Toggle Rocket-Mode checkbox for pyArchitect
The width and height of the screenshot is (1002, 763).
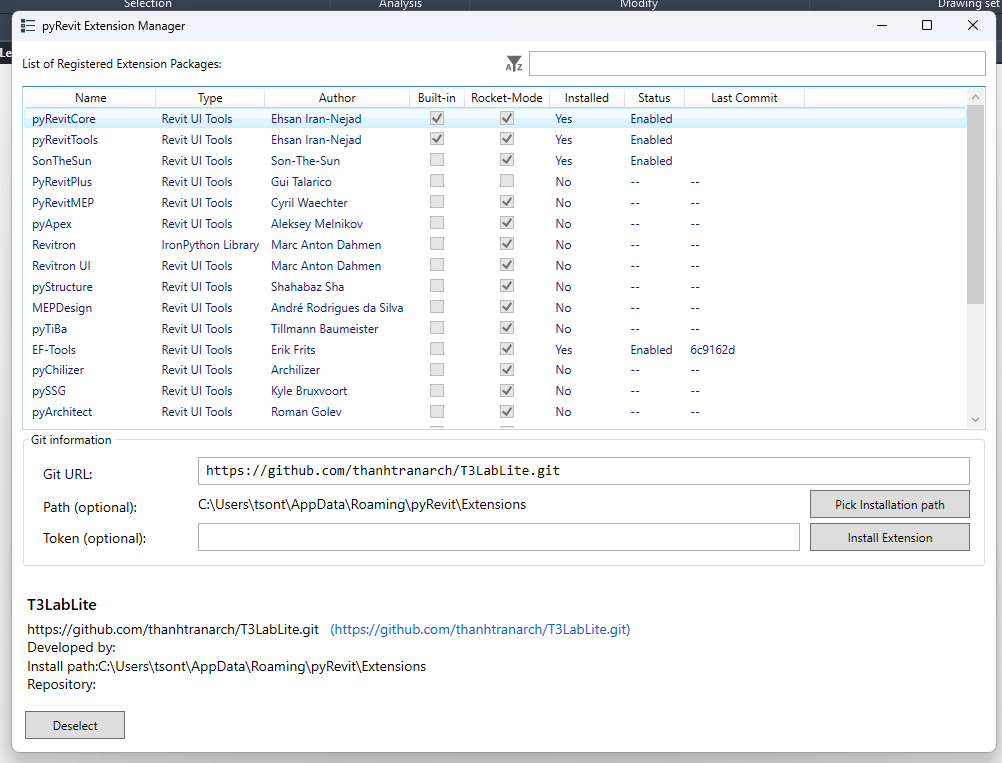pos(507,412)
